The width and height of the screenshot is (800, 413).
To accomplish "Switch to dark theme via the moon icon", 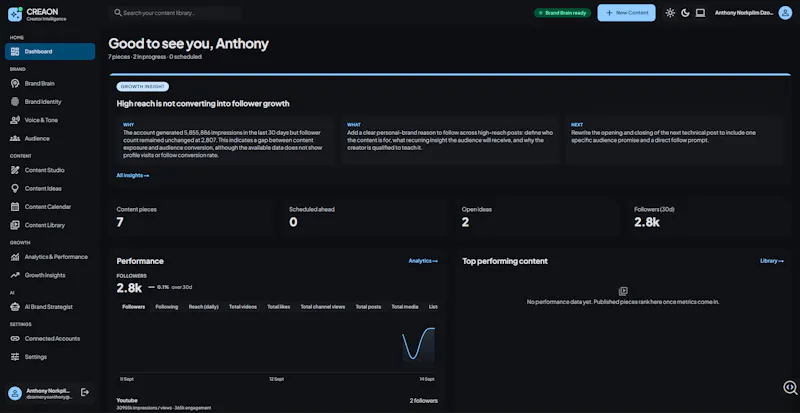I will [x=685, y=13].
